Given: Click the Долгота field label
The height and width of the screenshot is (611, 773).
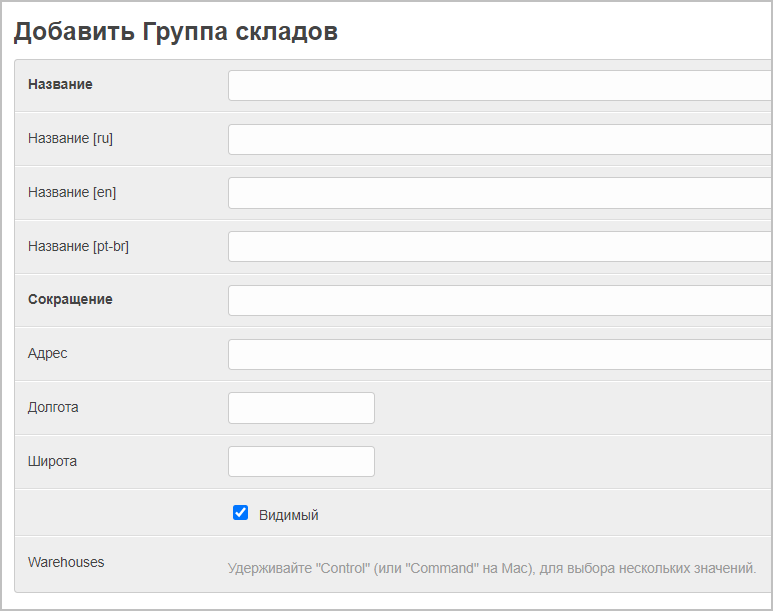Looking at the screenshot, I should click(53, 408).
